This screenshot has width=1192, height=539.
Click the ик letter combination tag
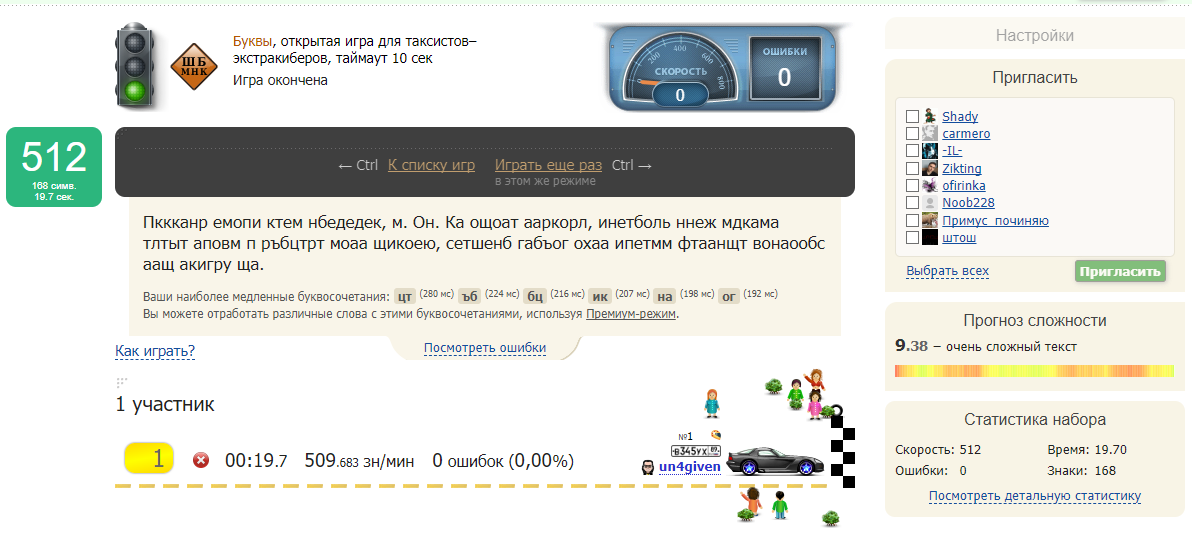(600, 296)
